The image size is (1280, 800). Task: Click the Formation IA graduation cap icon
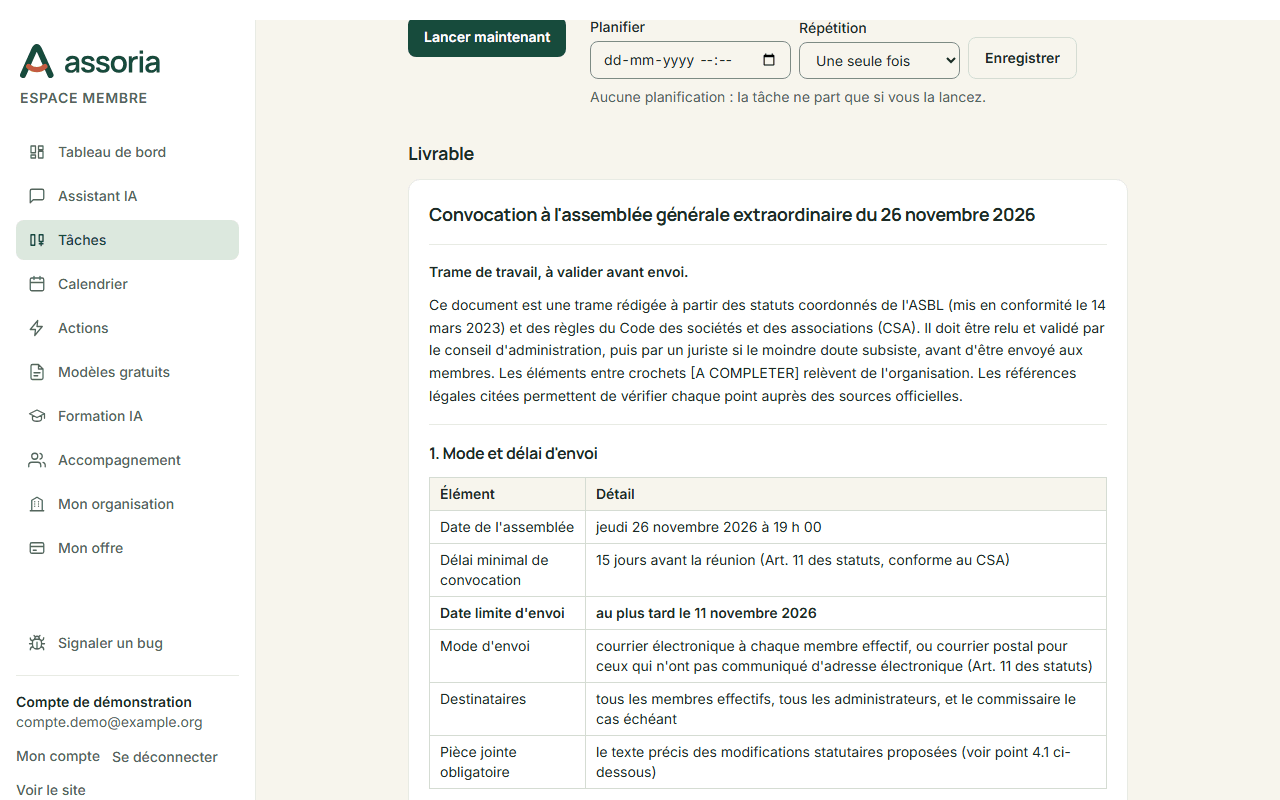37,416
